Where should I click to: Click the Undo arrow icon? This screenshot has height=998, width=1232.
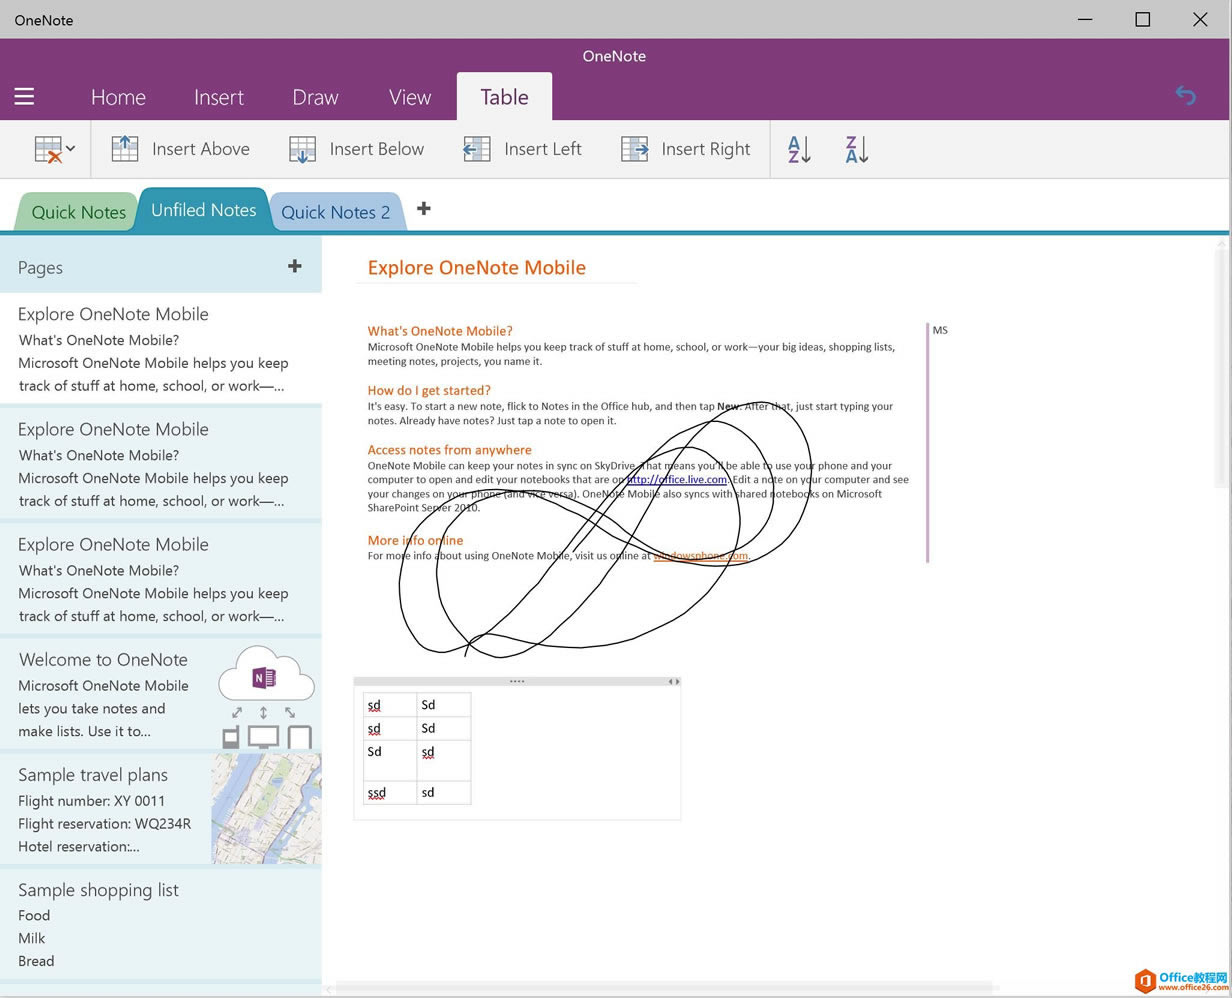(1185, 95)
